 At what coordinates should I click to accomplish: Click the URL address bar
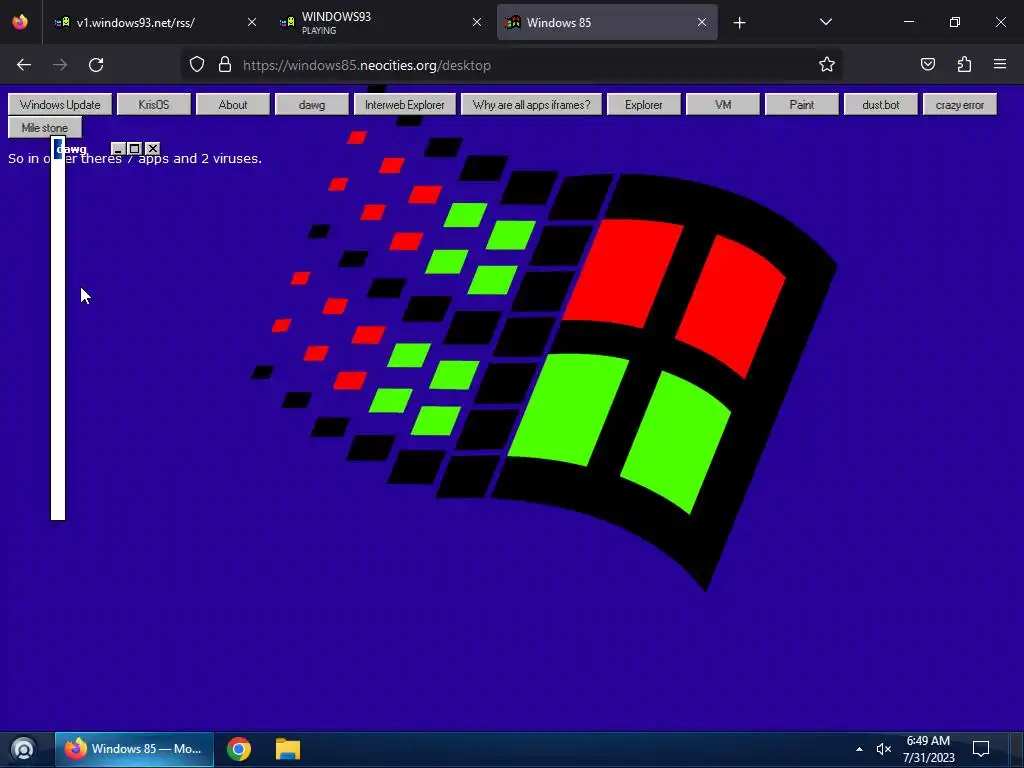click(511, 65)
